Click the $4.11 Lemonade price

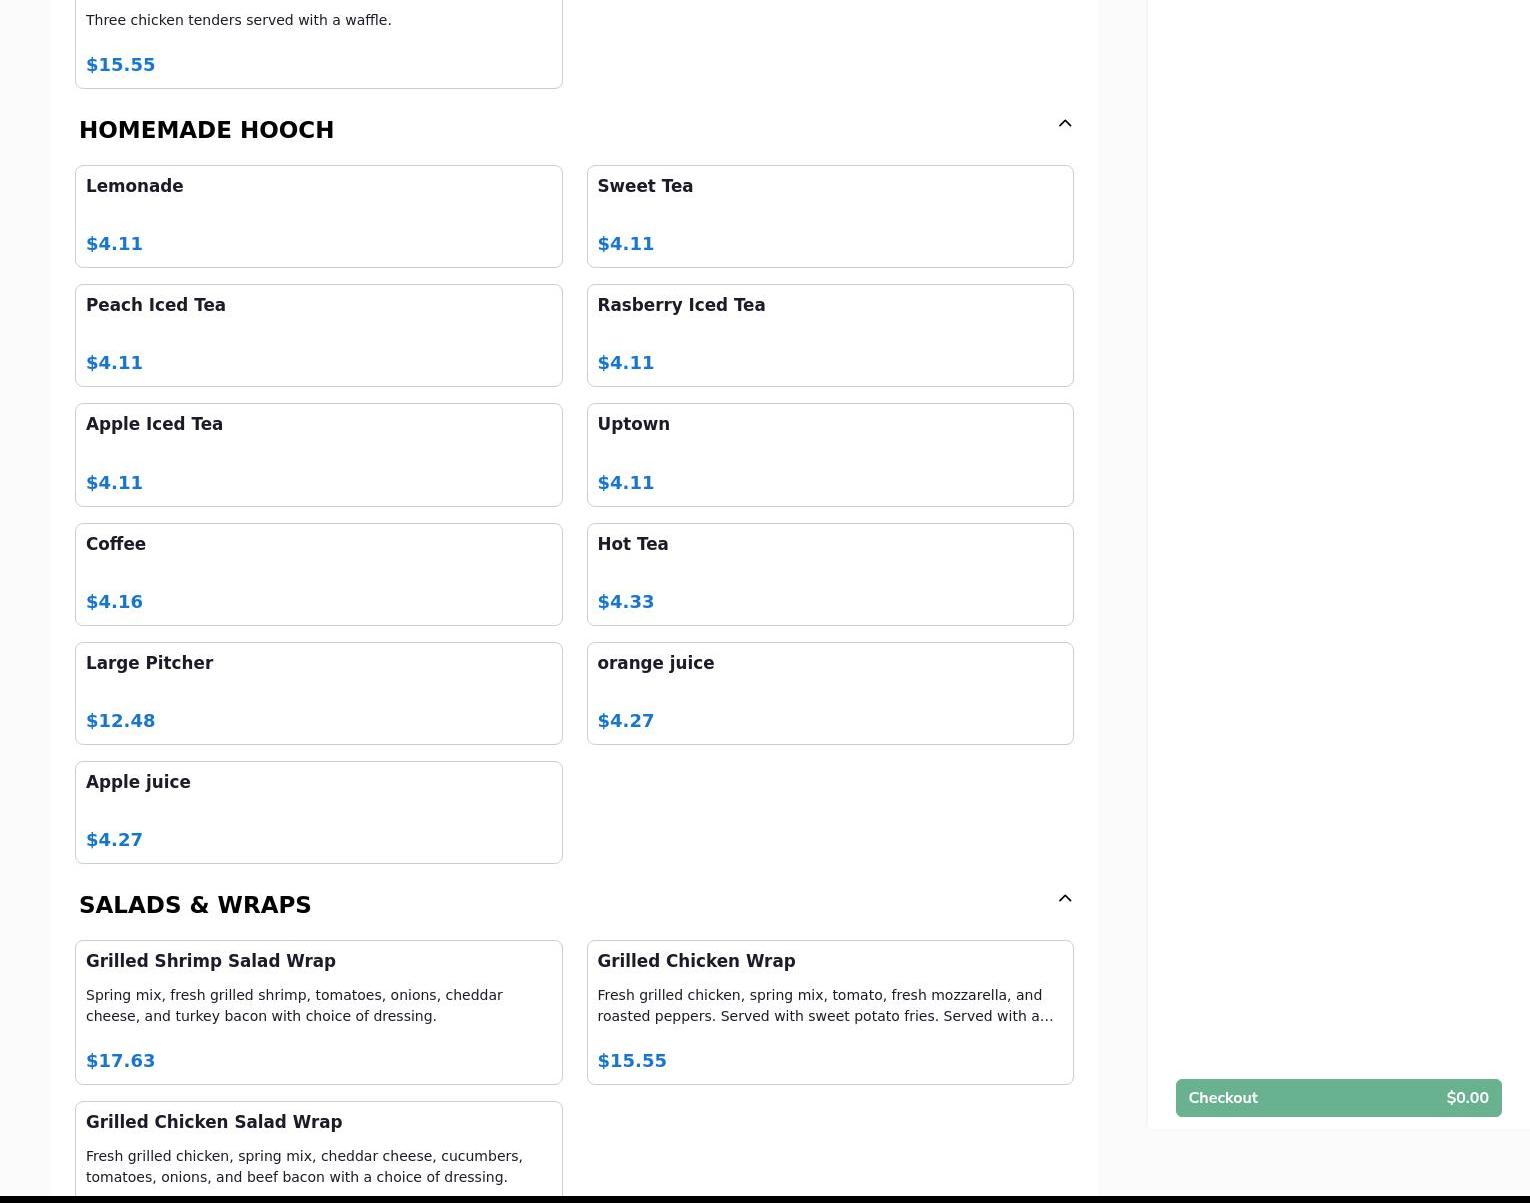(115, 244)
